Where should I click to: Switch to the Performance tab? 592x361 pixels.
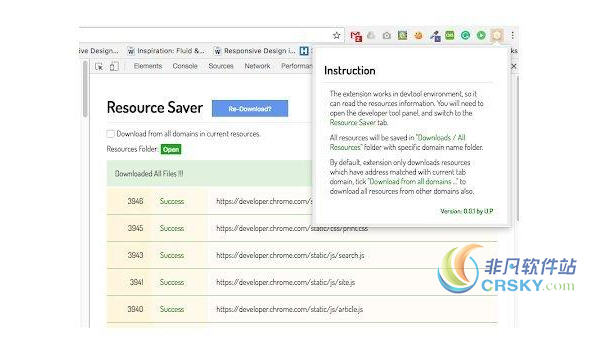point(297,66)
